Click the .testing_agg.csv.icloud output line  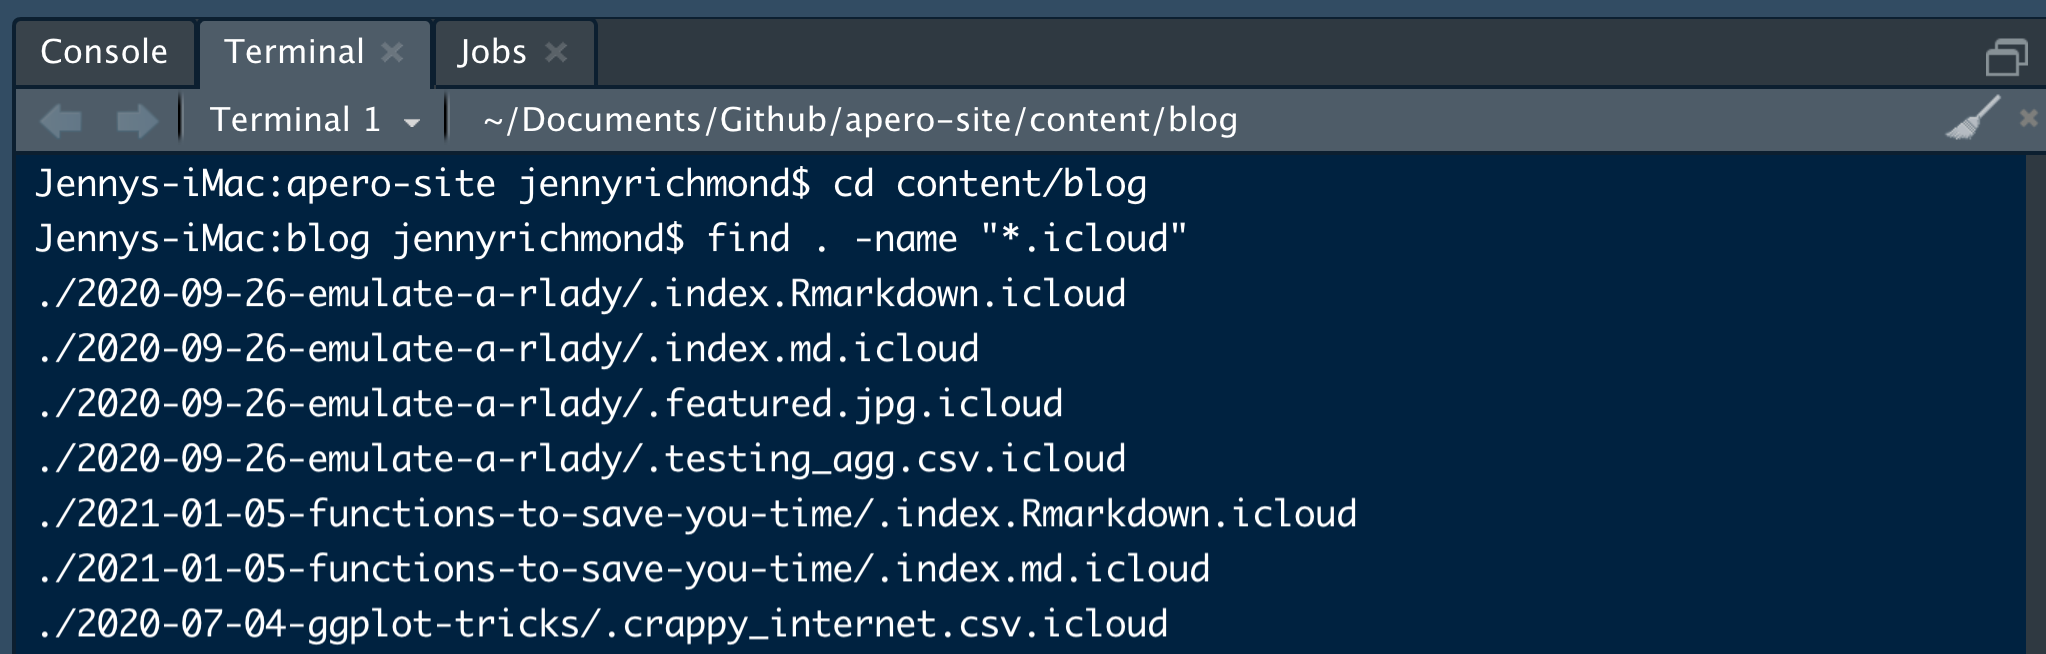[x=581, y=459]
